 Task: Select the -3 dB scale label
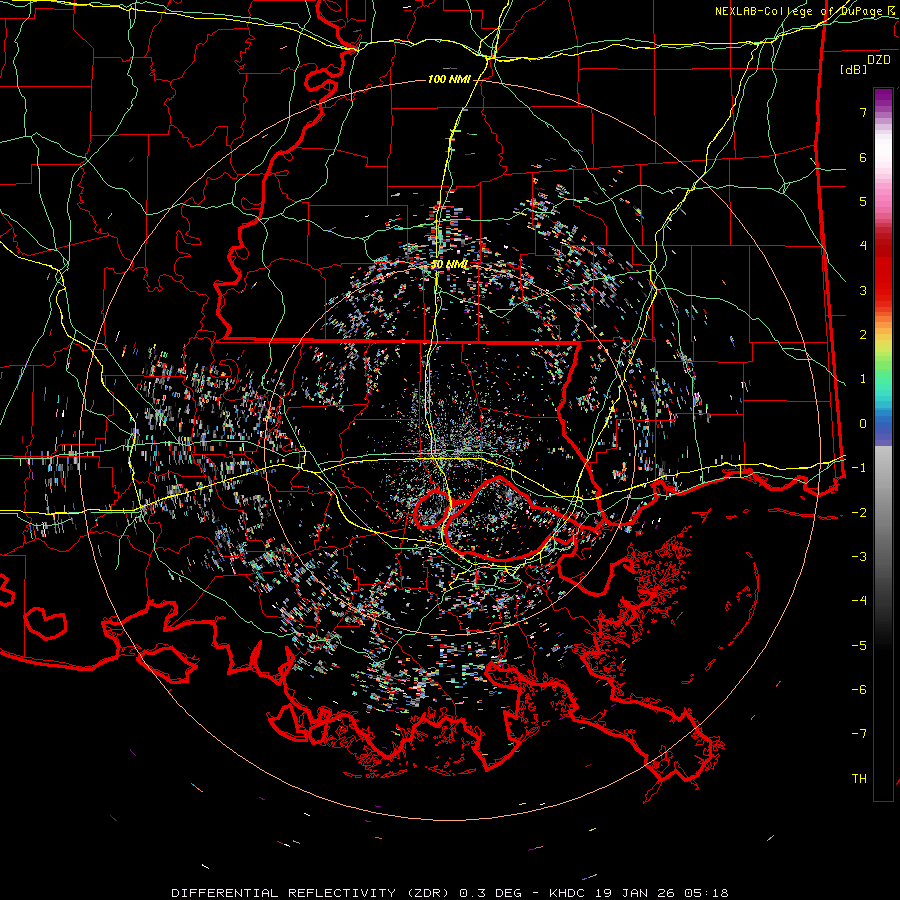859,557
